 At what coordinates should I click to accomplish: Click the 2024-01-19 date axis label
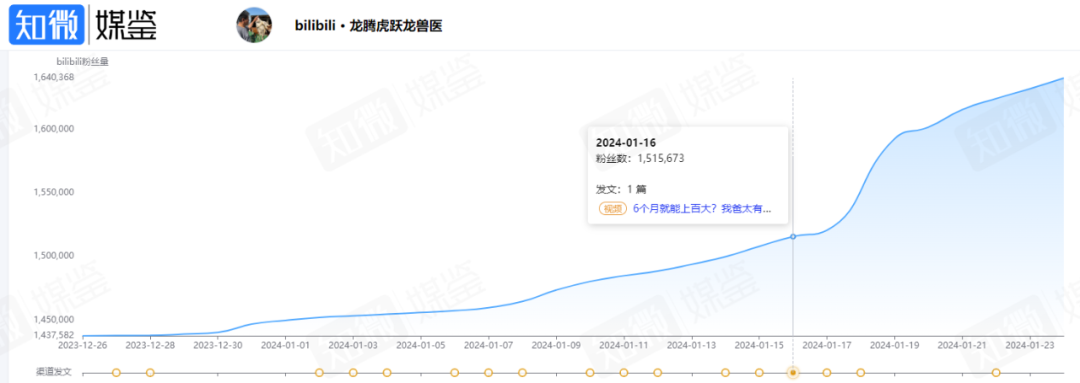point(894,344)
